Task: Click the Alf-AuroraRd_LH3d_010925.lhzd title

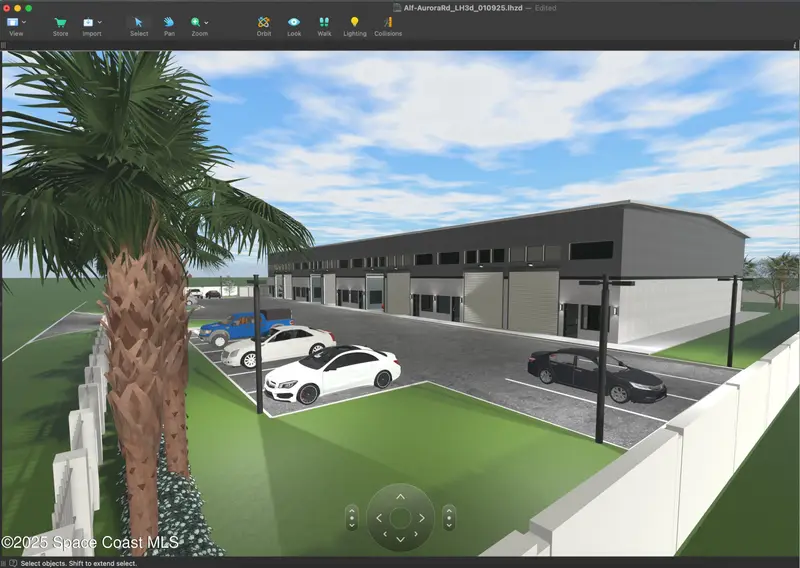Action: point(463,8)
